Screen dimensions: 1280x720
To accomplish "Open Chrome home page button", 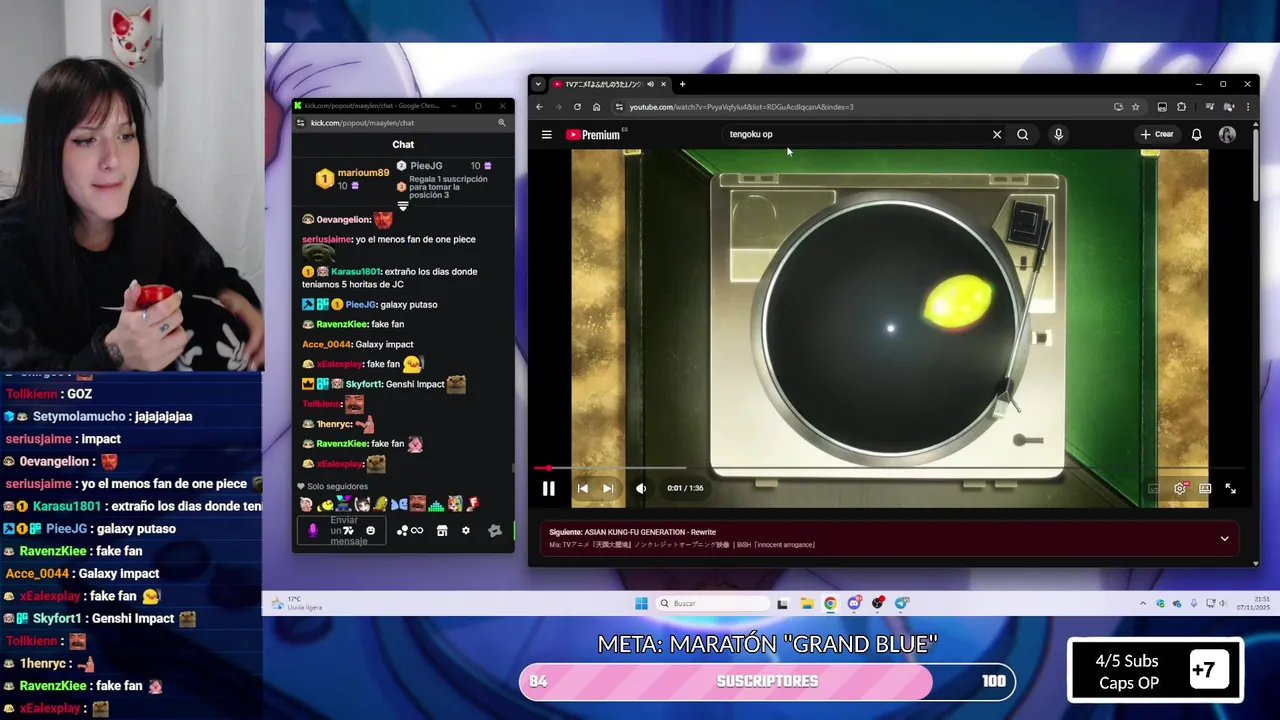I will (596, 107).
